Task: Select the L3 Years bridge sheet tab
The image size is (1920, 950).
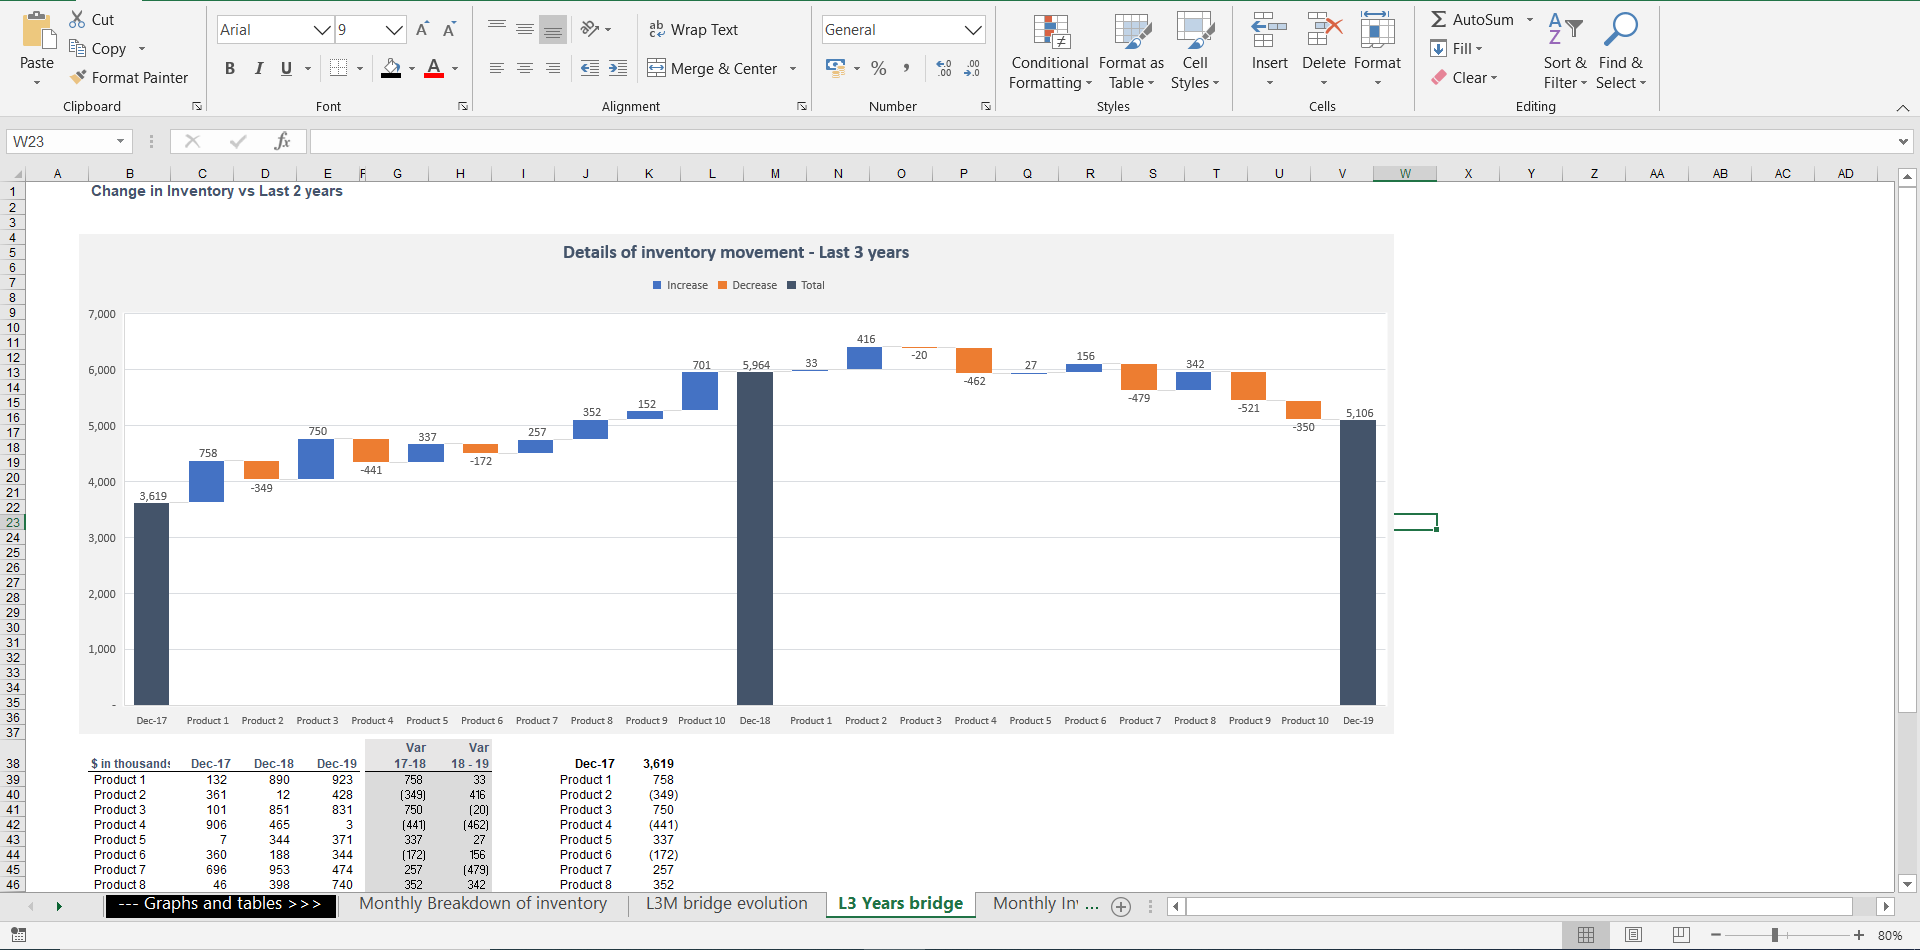Action: coord(900,904)
